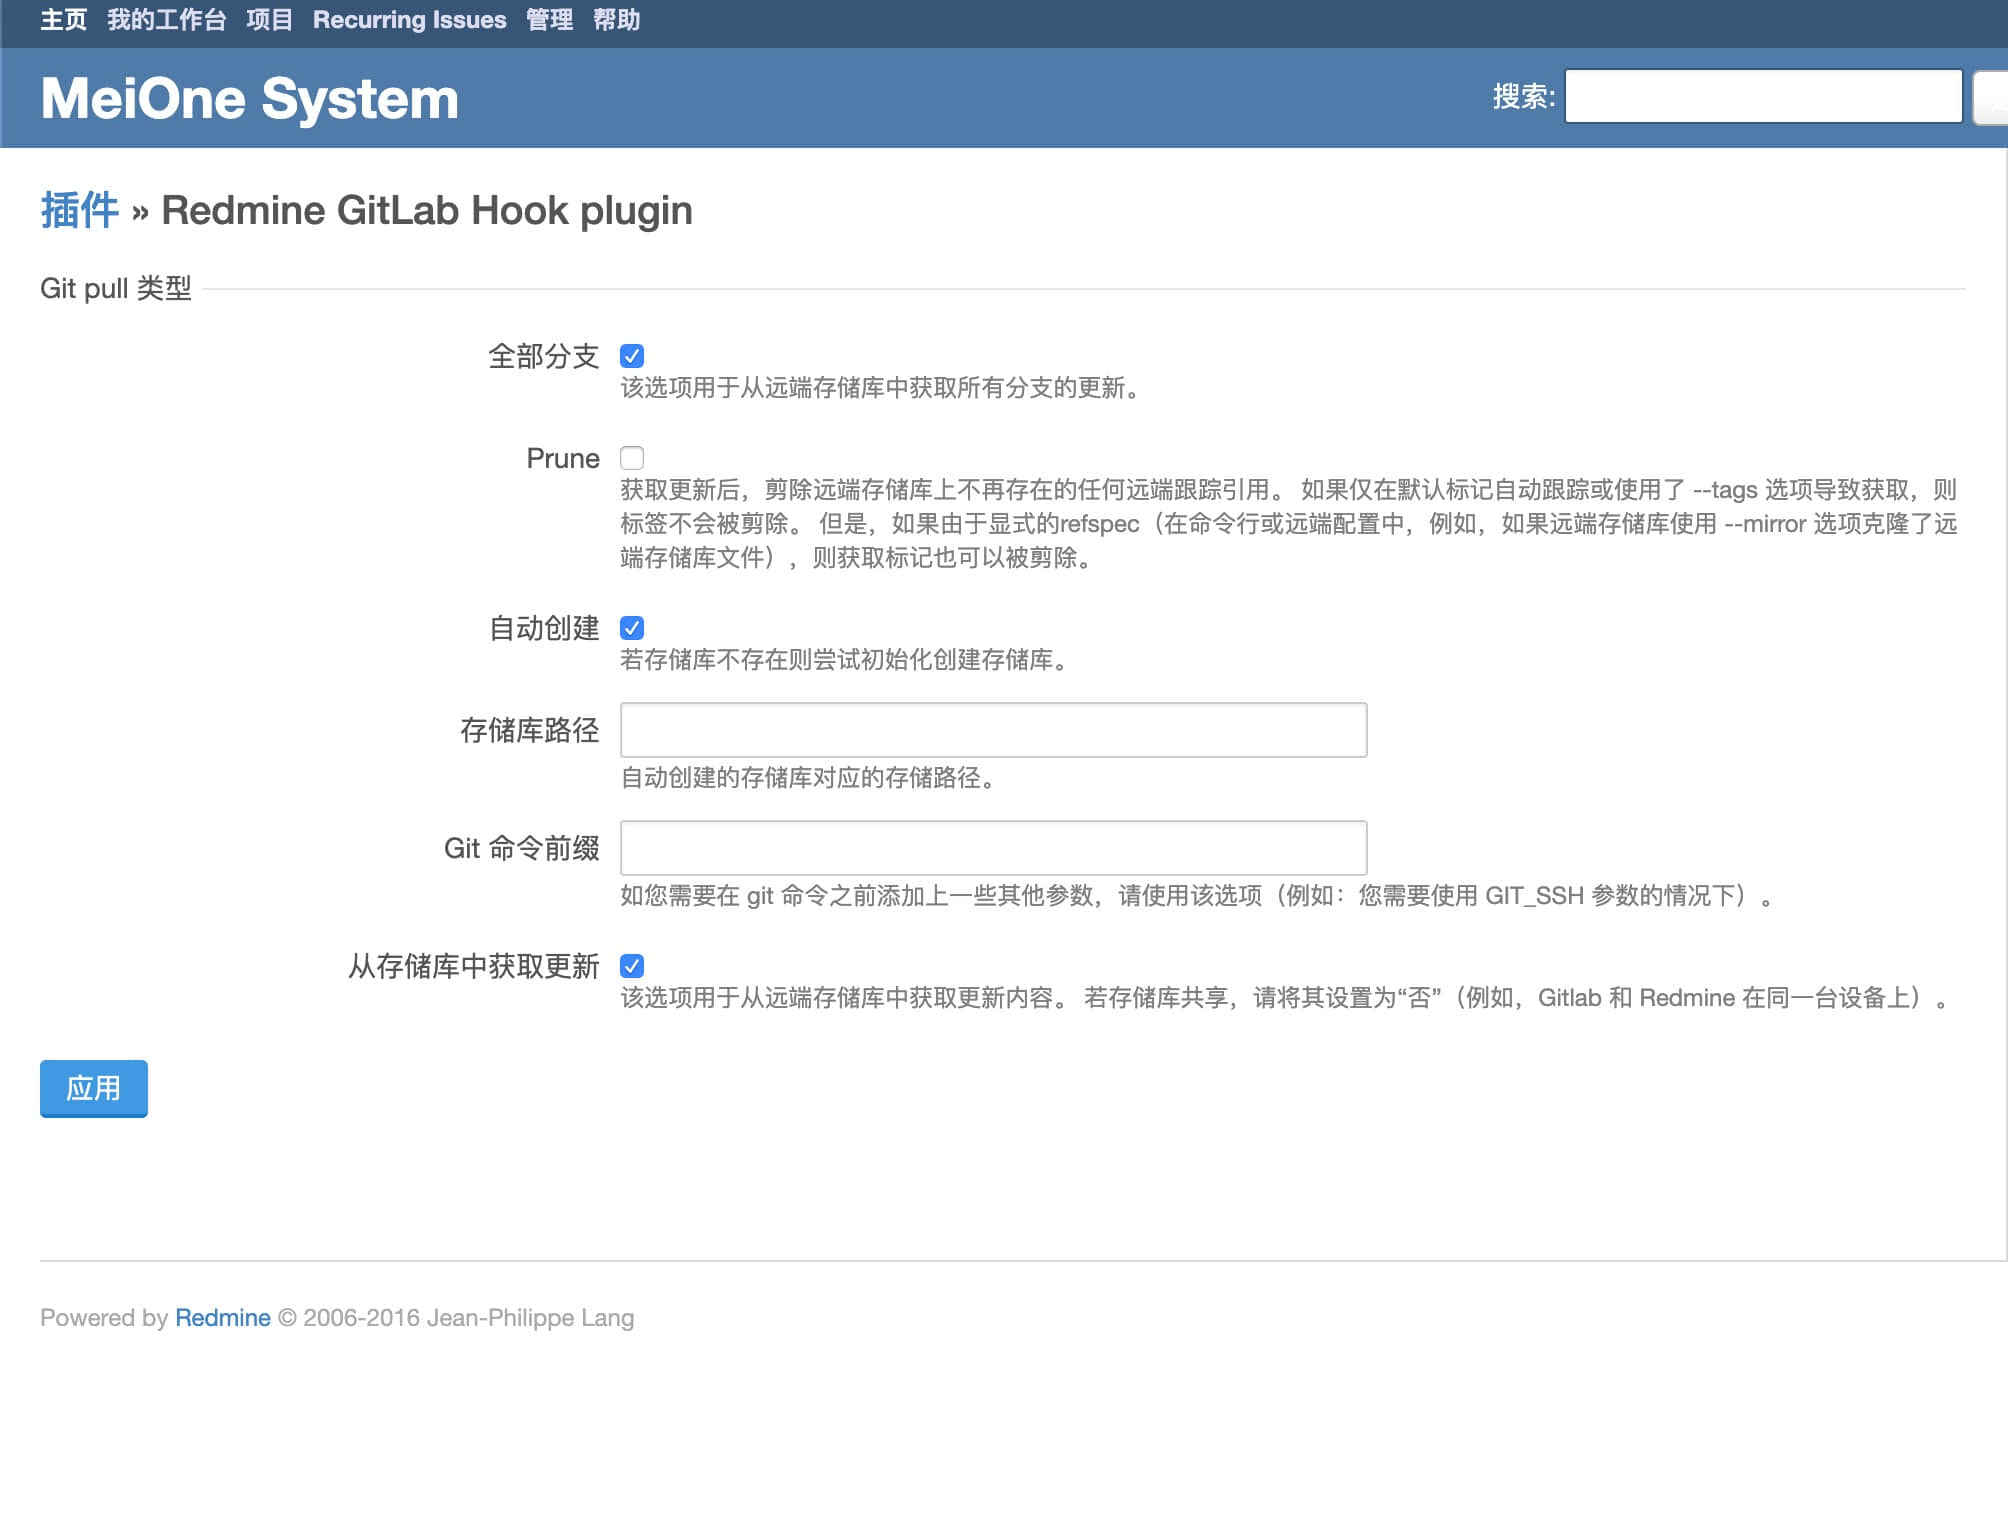This screenshot has height=1536, width=2008.
Task: Open the 项目 menu
Action: pos(268,19)
